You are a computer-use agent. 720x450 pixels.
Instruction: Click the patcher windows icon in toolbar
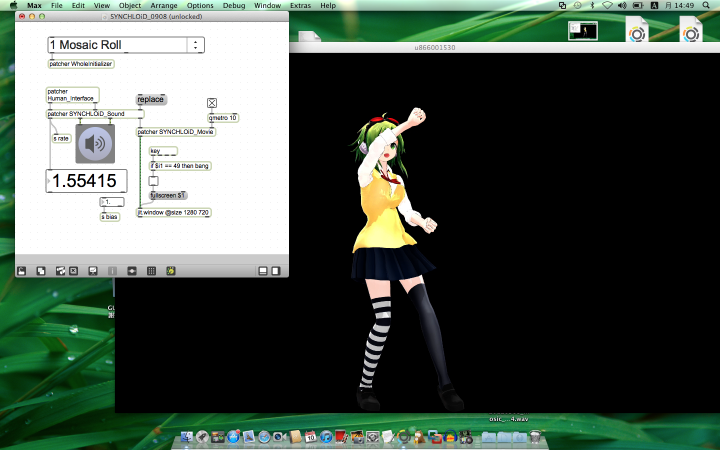132,271
